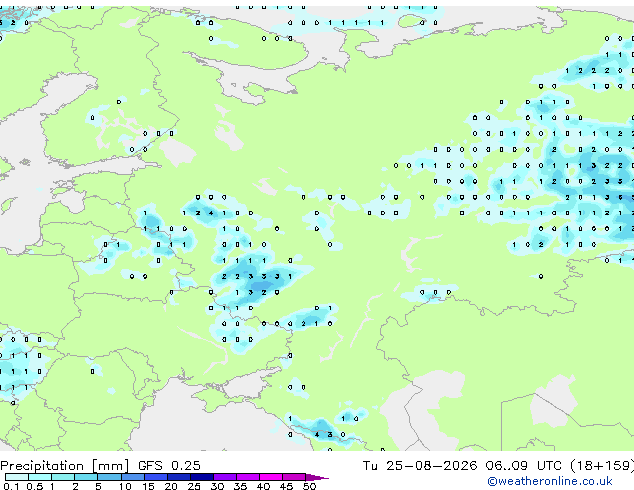
Task: Click the 1 to 2 mm legend swatch
Action: tap(63, 477)
